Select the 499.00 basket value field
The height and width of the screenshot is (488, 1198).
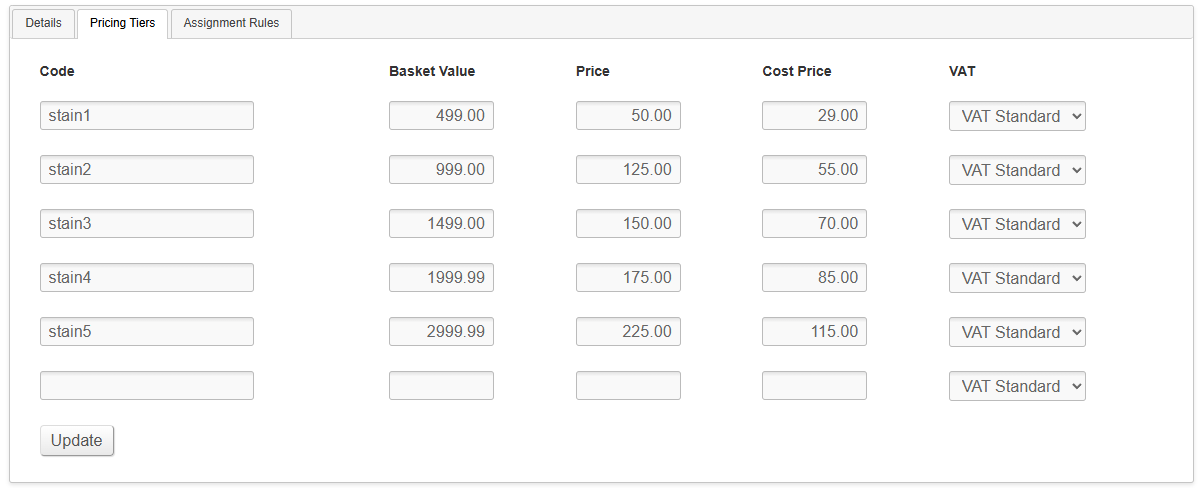pos(441,116)
